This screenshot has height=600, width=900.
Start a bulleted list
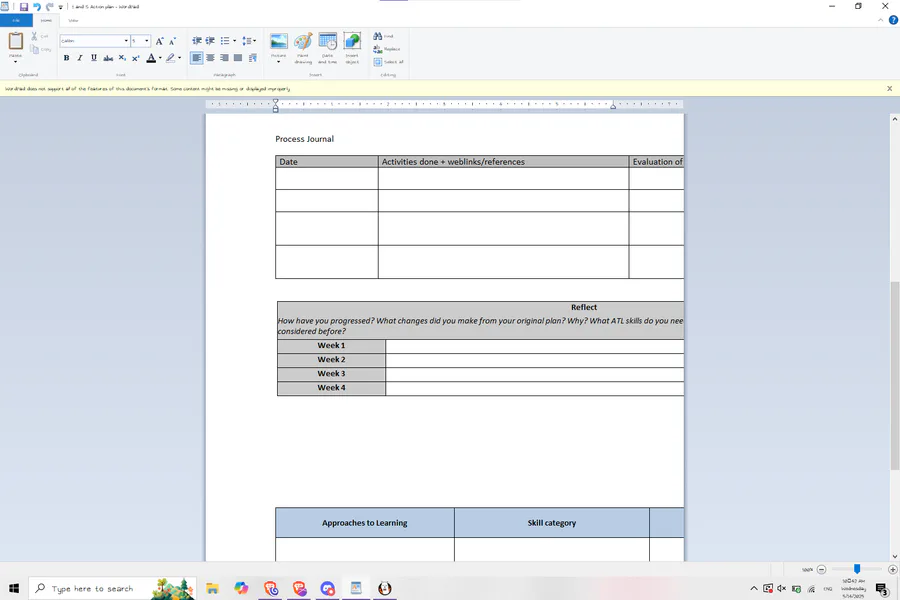[225, 41]
